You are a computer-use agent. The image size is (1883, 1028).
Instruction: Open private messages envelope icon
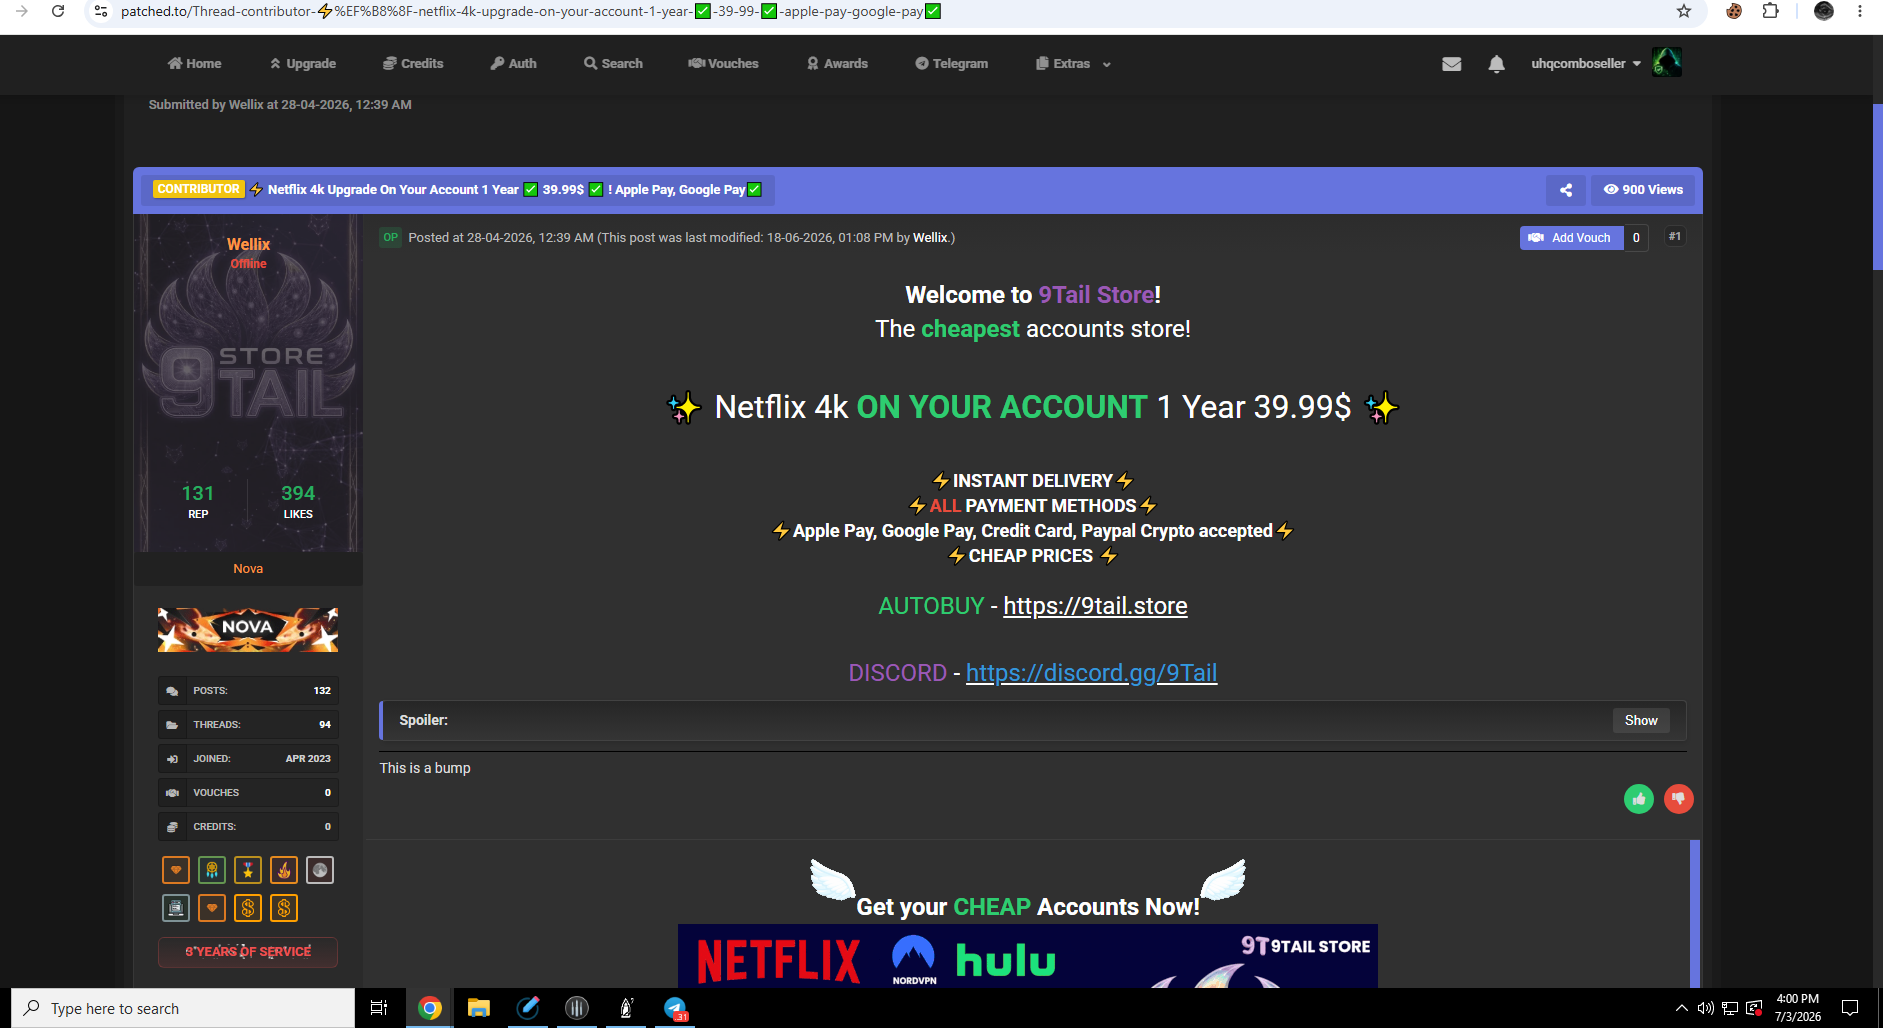(x=1452, y=64)
